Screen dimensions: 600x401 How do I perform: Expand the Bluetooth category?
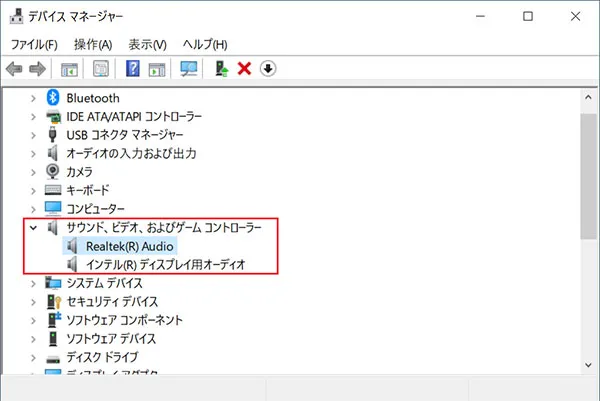[x=33, y=99]
